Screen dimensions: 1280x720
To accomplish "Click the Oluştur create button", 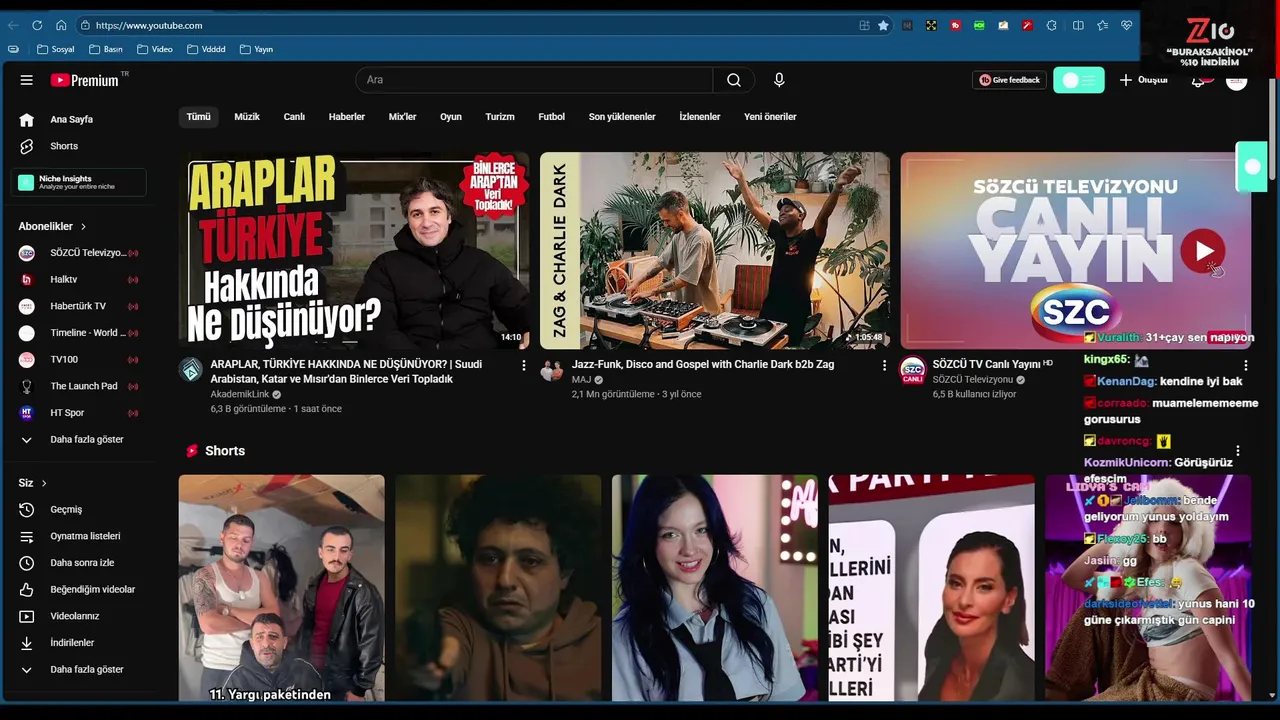I will pos(1143,80).
